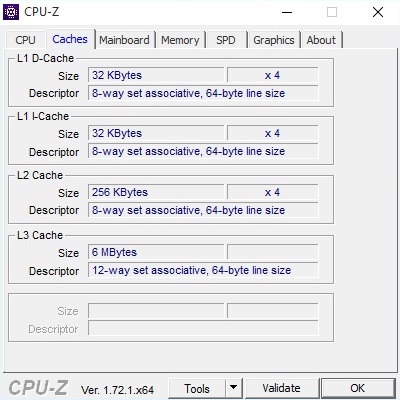This screenshot has width=400, height=400.
Task: Click the L1 D-Cache size field showing 32 KBytes
Action: point(156,75)
